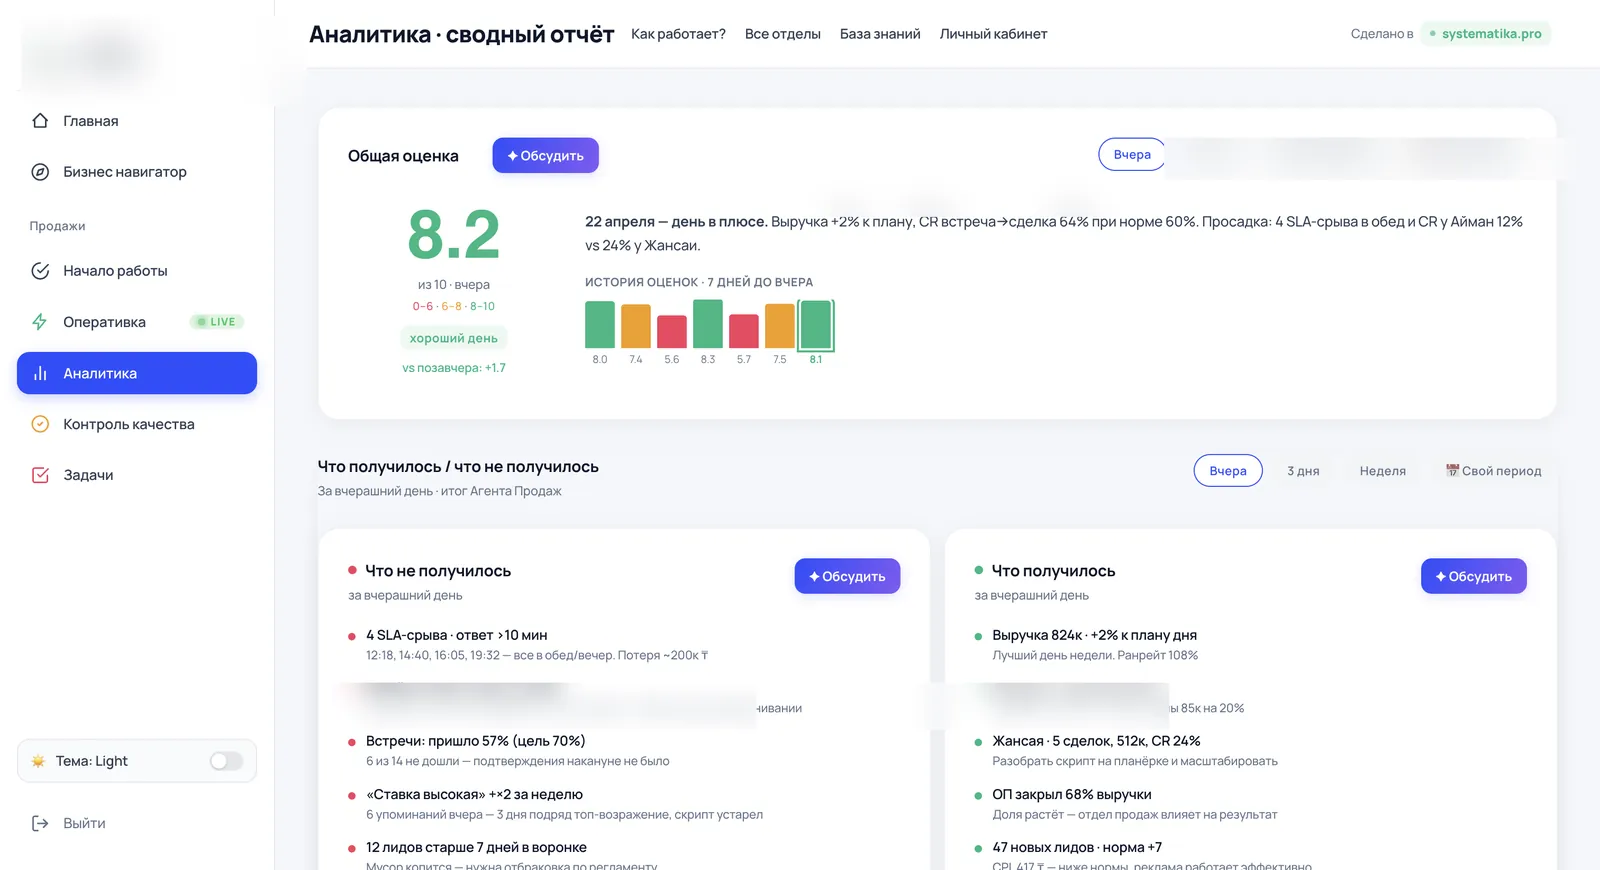Click the vs позавчера: +1.7 text
Image resolution: width=1600 pixels, height=870 pixels.
[x=454, y=368]
